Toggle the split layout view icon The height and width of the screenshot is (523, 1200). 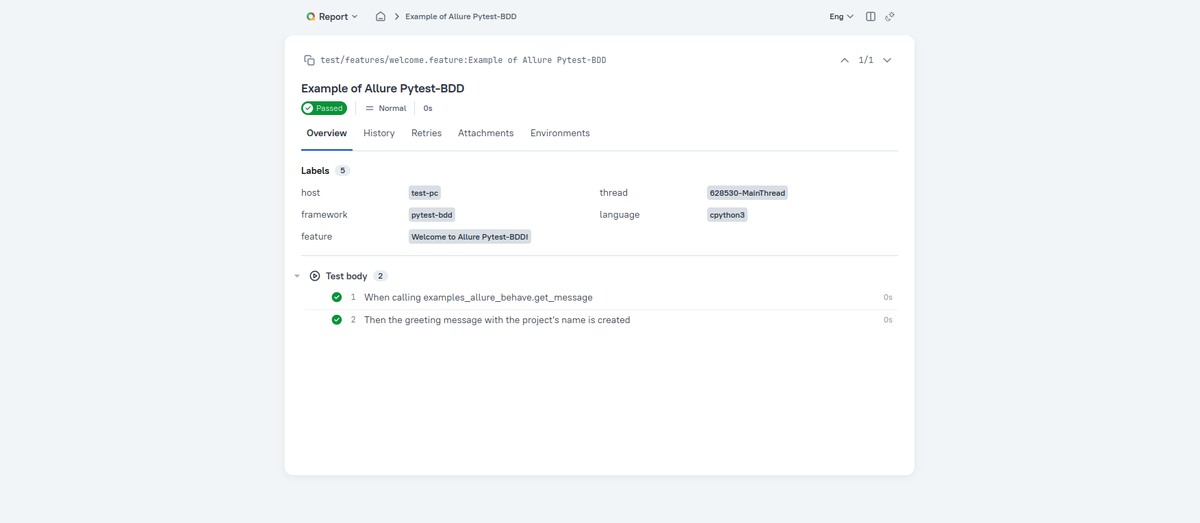pos(870,17)
